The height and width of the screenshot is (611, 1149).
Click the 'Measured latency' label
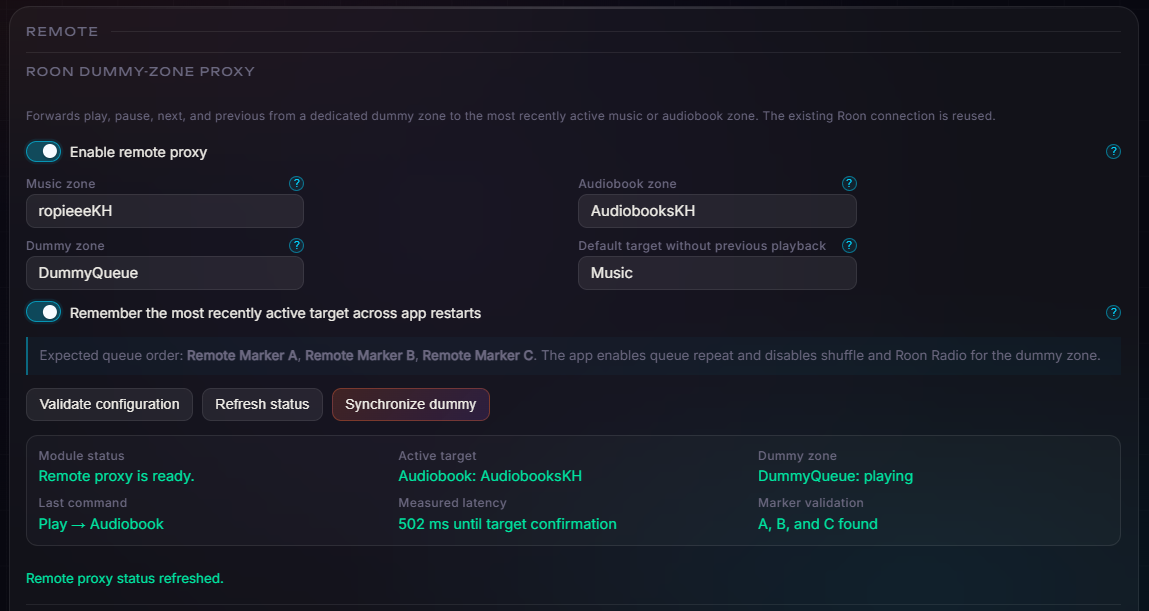point(452,503)
